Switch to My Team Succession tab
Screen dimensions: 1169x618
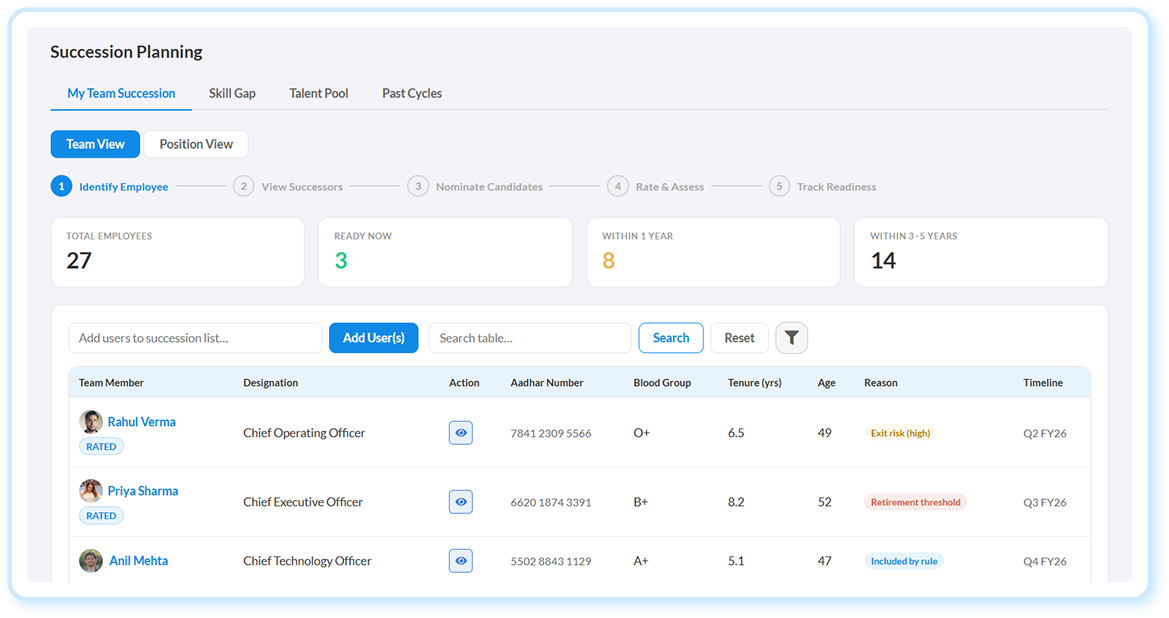click(122, 94)
